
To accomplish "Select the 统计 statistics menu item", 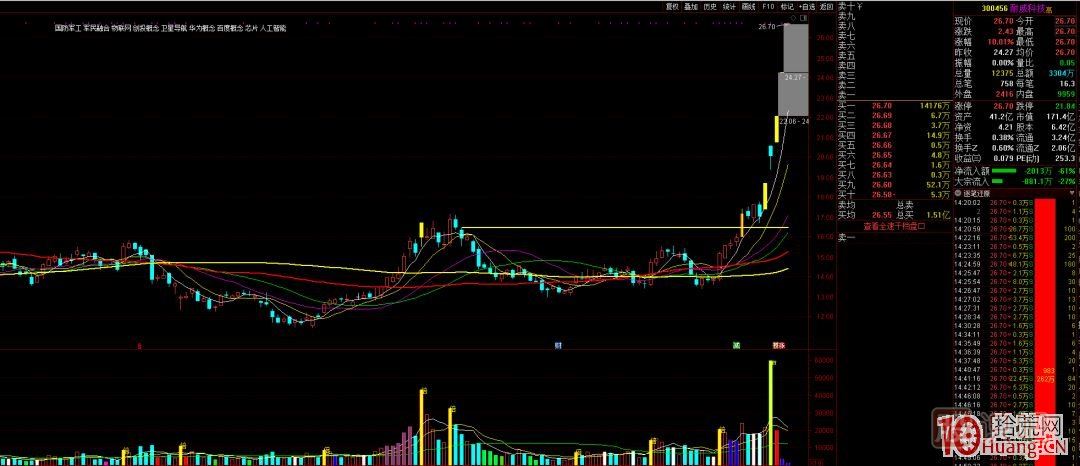I will tap(730, 6).
